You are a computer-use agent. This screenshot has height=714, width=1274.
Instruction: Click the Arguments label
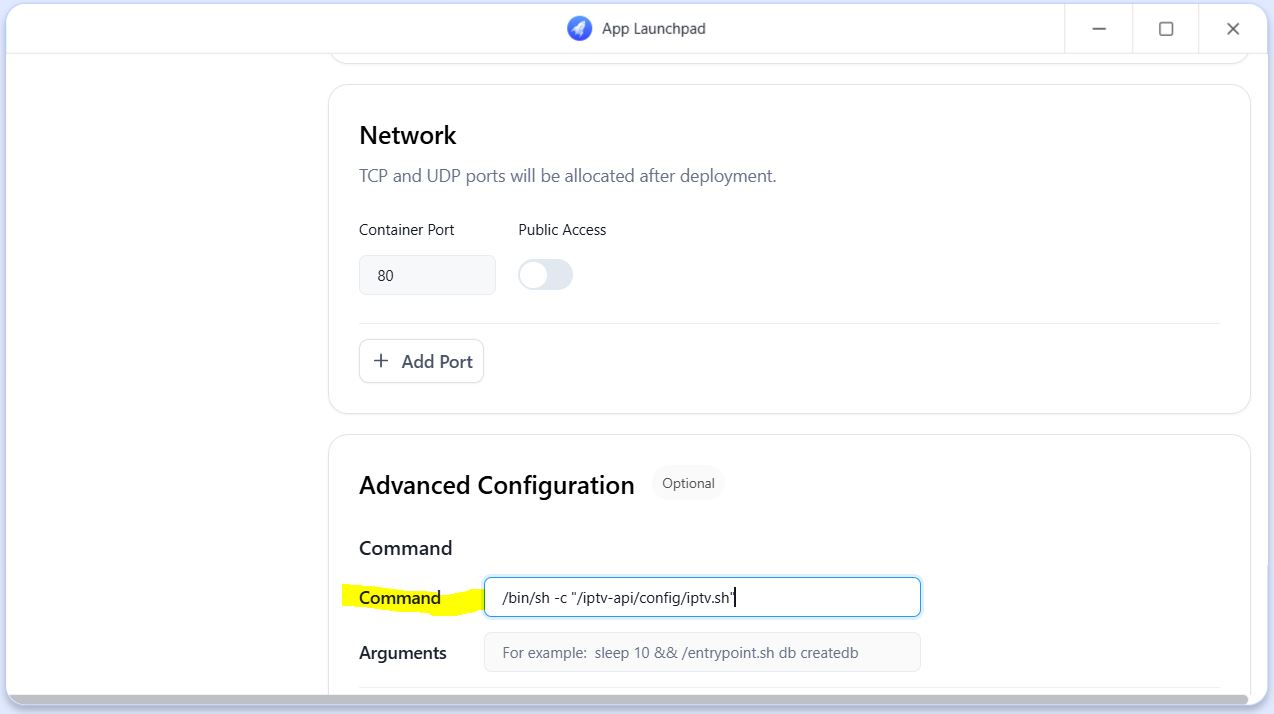tap(402, 653)
